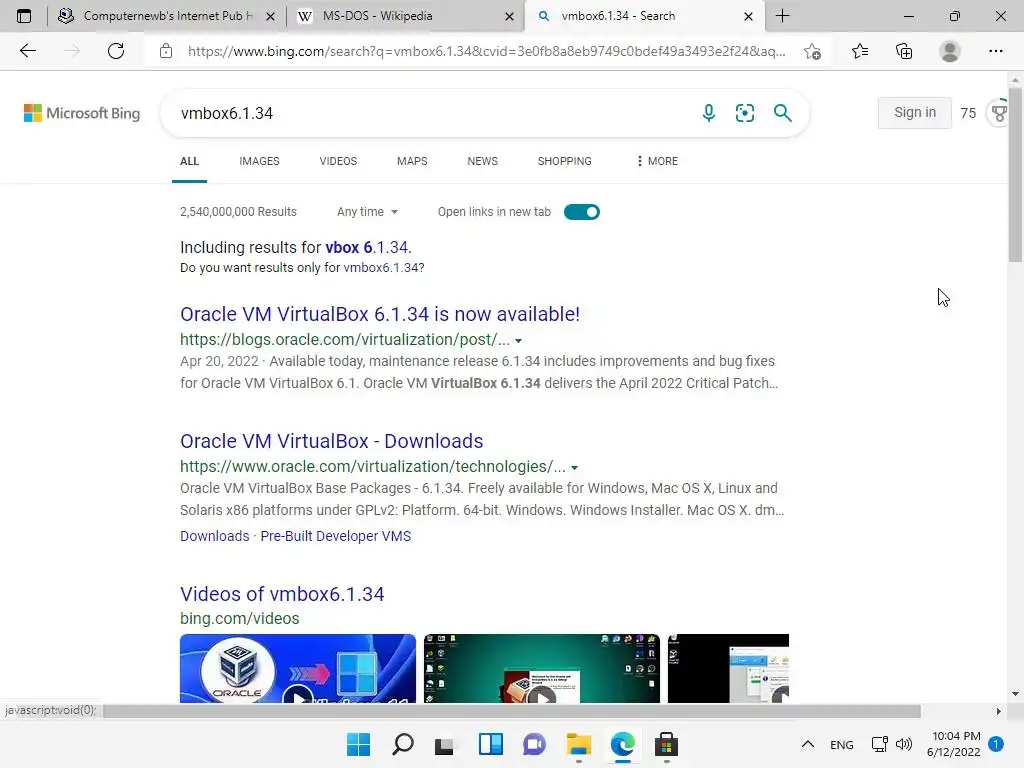Click the browser address bar URL

487,51
